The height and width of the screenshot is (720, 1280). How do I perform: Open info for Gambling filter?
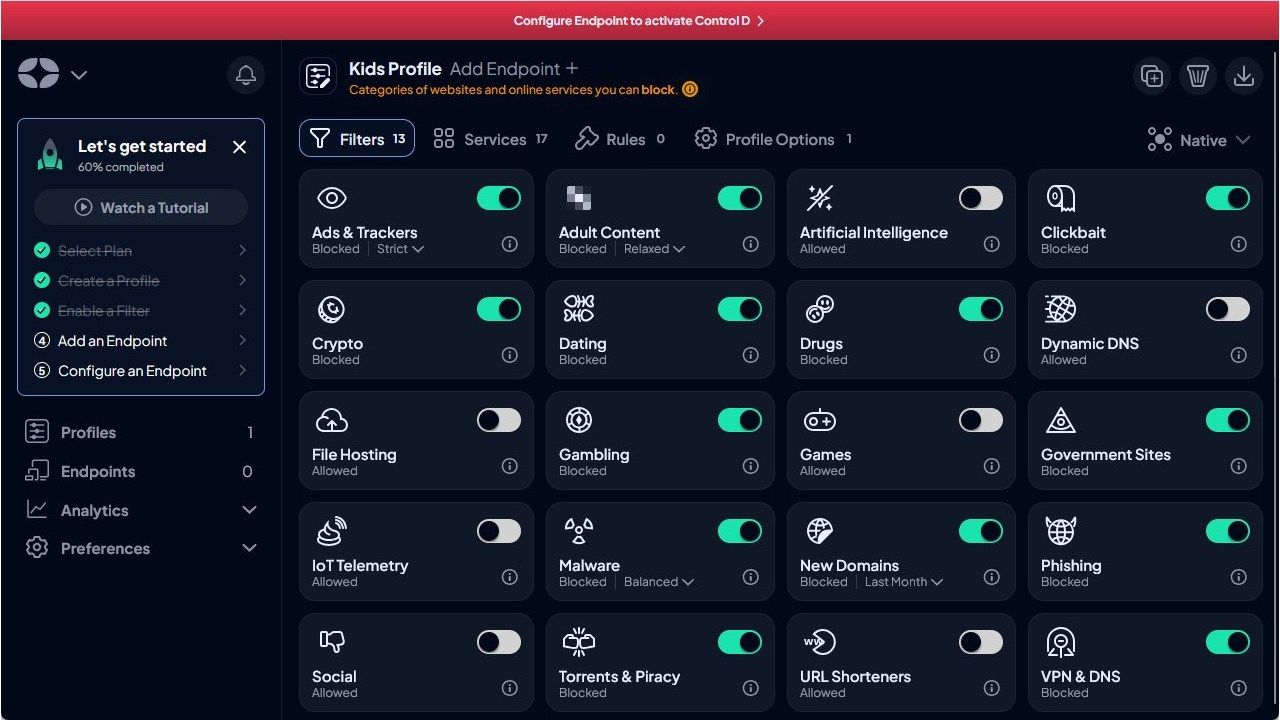point(751,466)
